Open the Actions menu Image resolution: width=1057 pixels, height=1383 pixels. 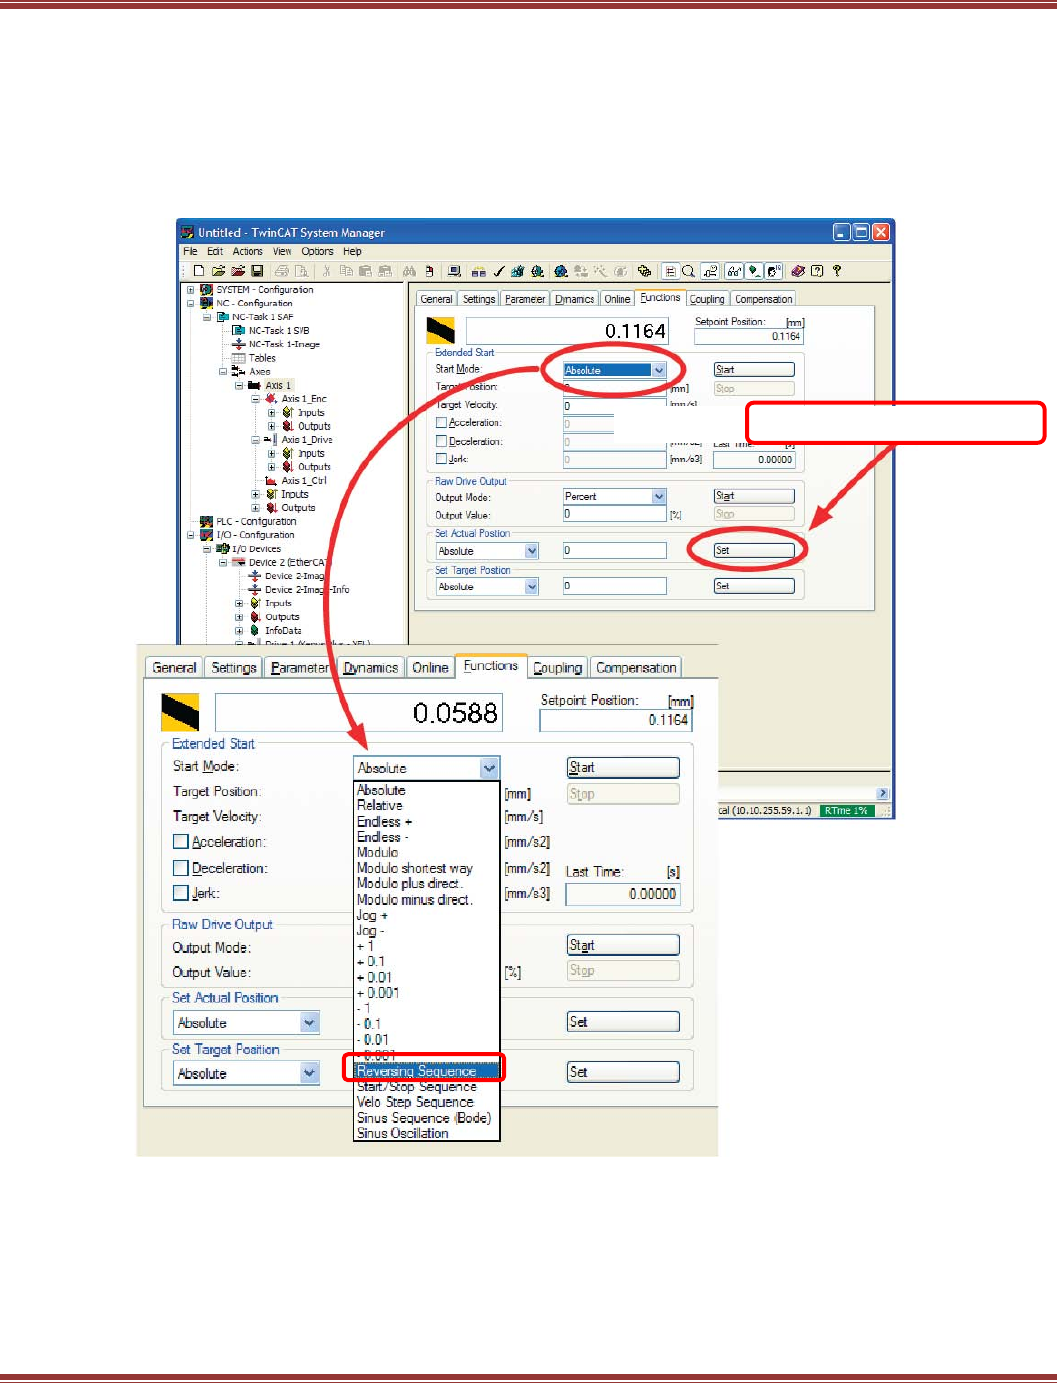247,252
